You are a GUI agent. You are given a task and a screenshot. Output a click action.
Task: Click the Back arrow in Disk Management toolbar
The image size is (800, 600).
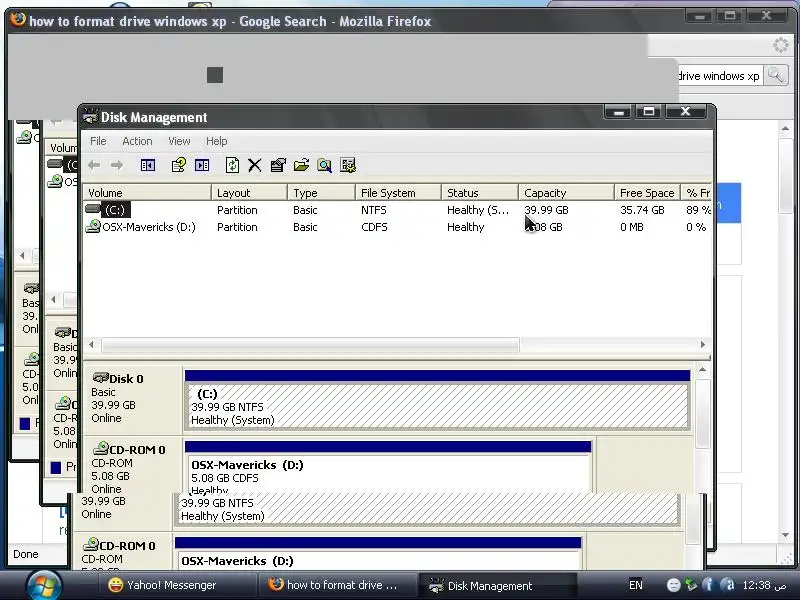click(94, 165)
